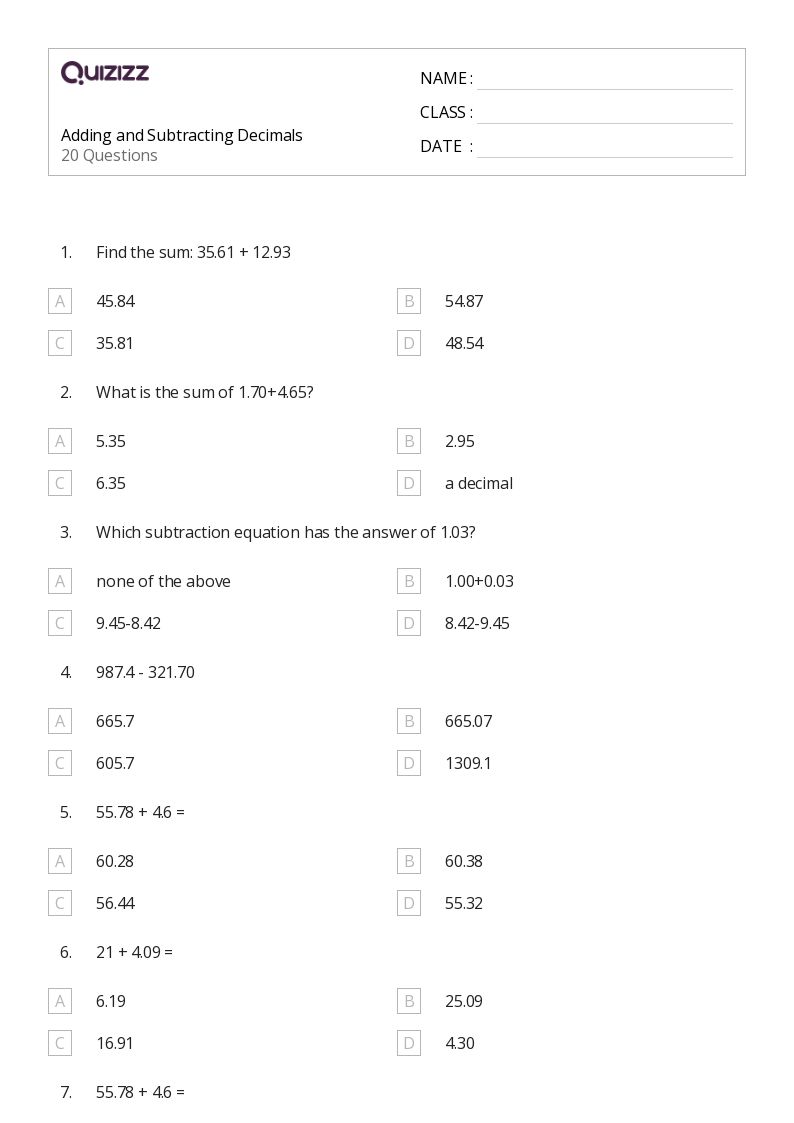Tick option C 56.44 under question 5

tap(60, 903)
